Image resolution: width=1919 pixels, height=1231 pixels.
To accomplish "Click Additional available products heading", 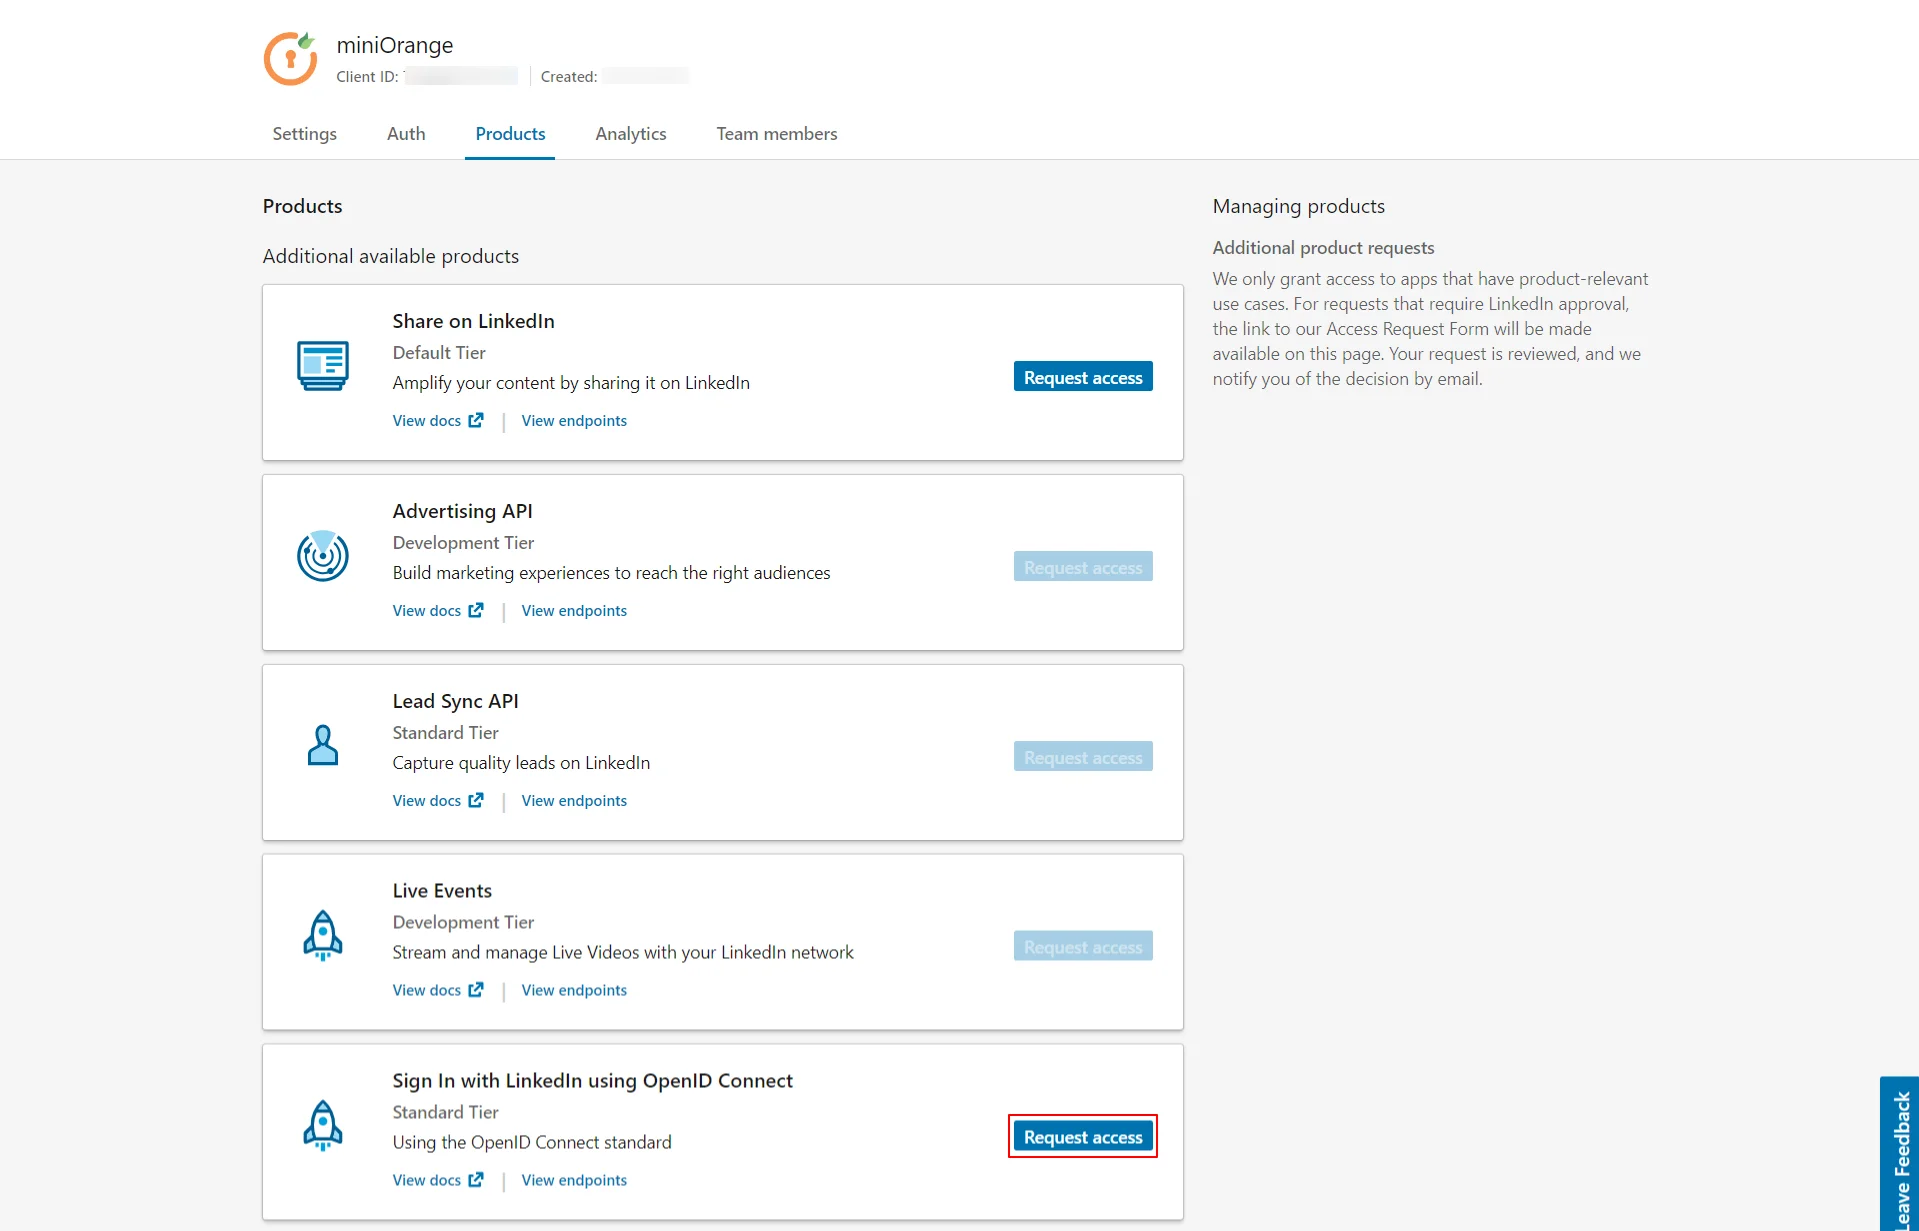I will pos(391,256).
